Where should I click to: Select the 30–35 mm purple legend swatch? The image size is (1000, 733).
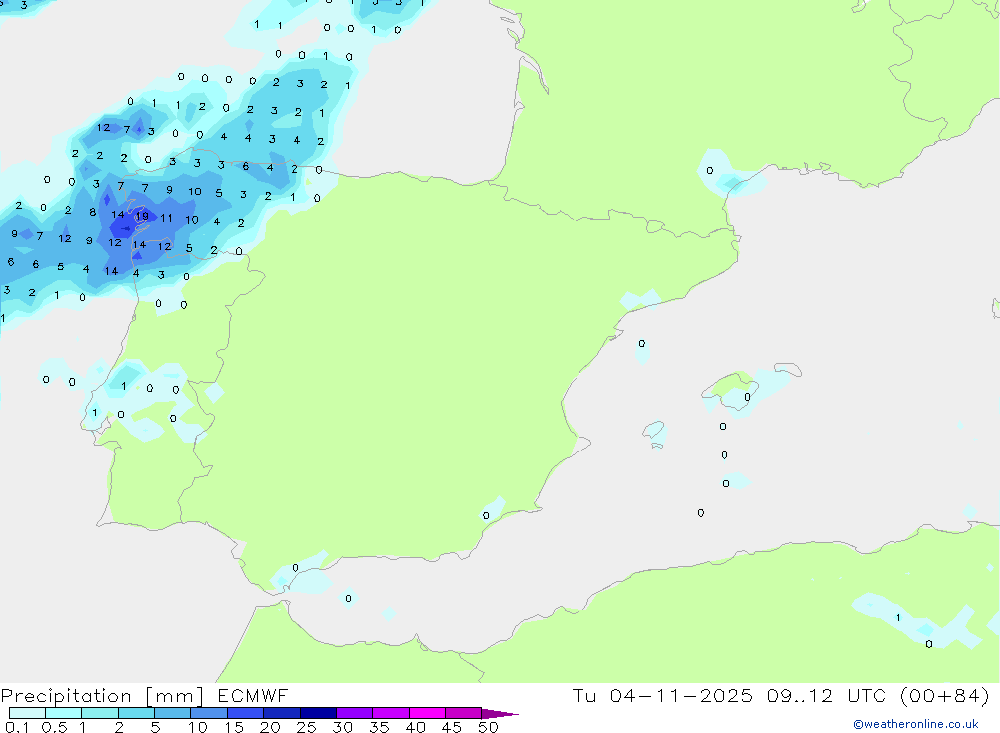(354, 713)
